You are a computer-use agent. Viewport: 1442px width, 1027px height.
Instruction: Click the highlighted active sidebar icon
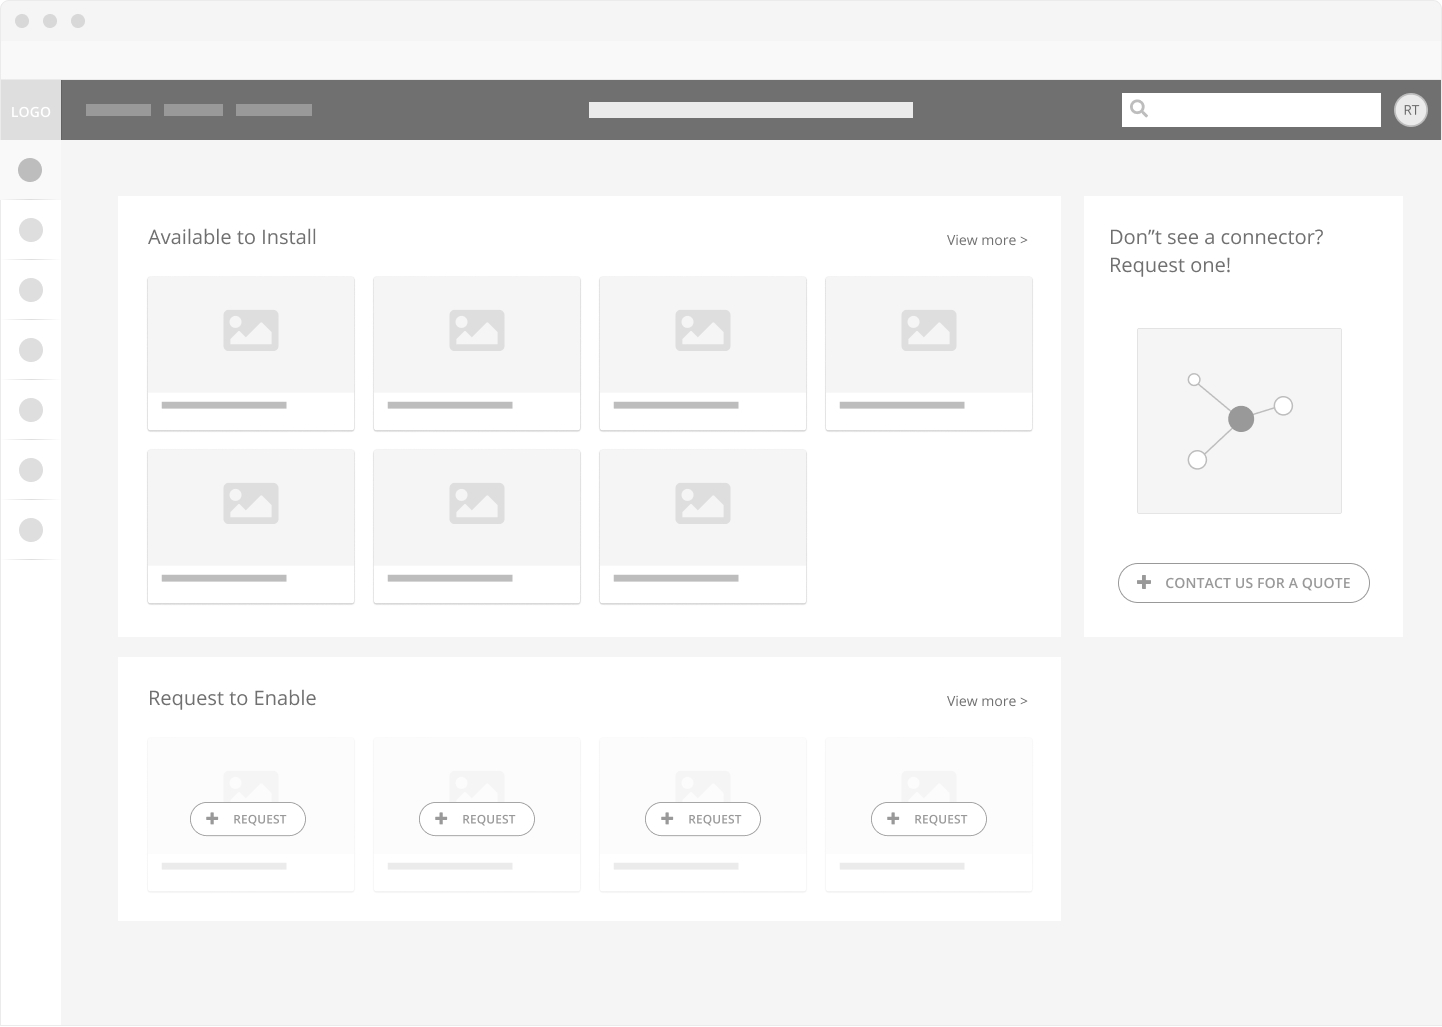pyautogui.click(x=30, y=170)
